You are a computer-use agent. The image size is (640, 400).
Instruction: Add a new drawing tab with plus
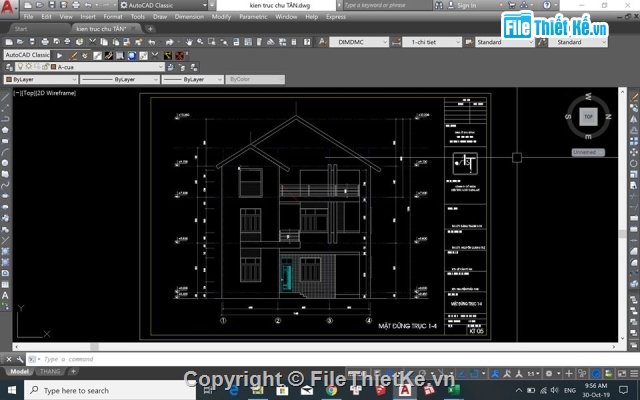tap(150, 29)
